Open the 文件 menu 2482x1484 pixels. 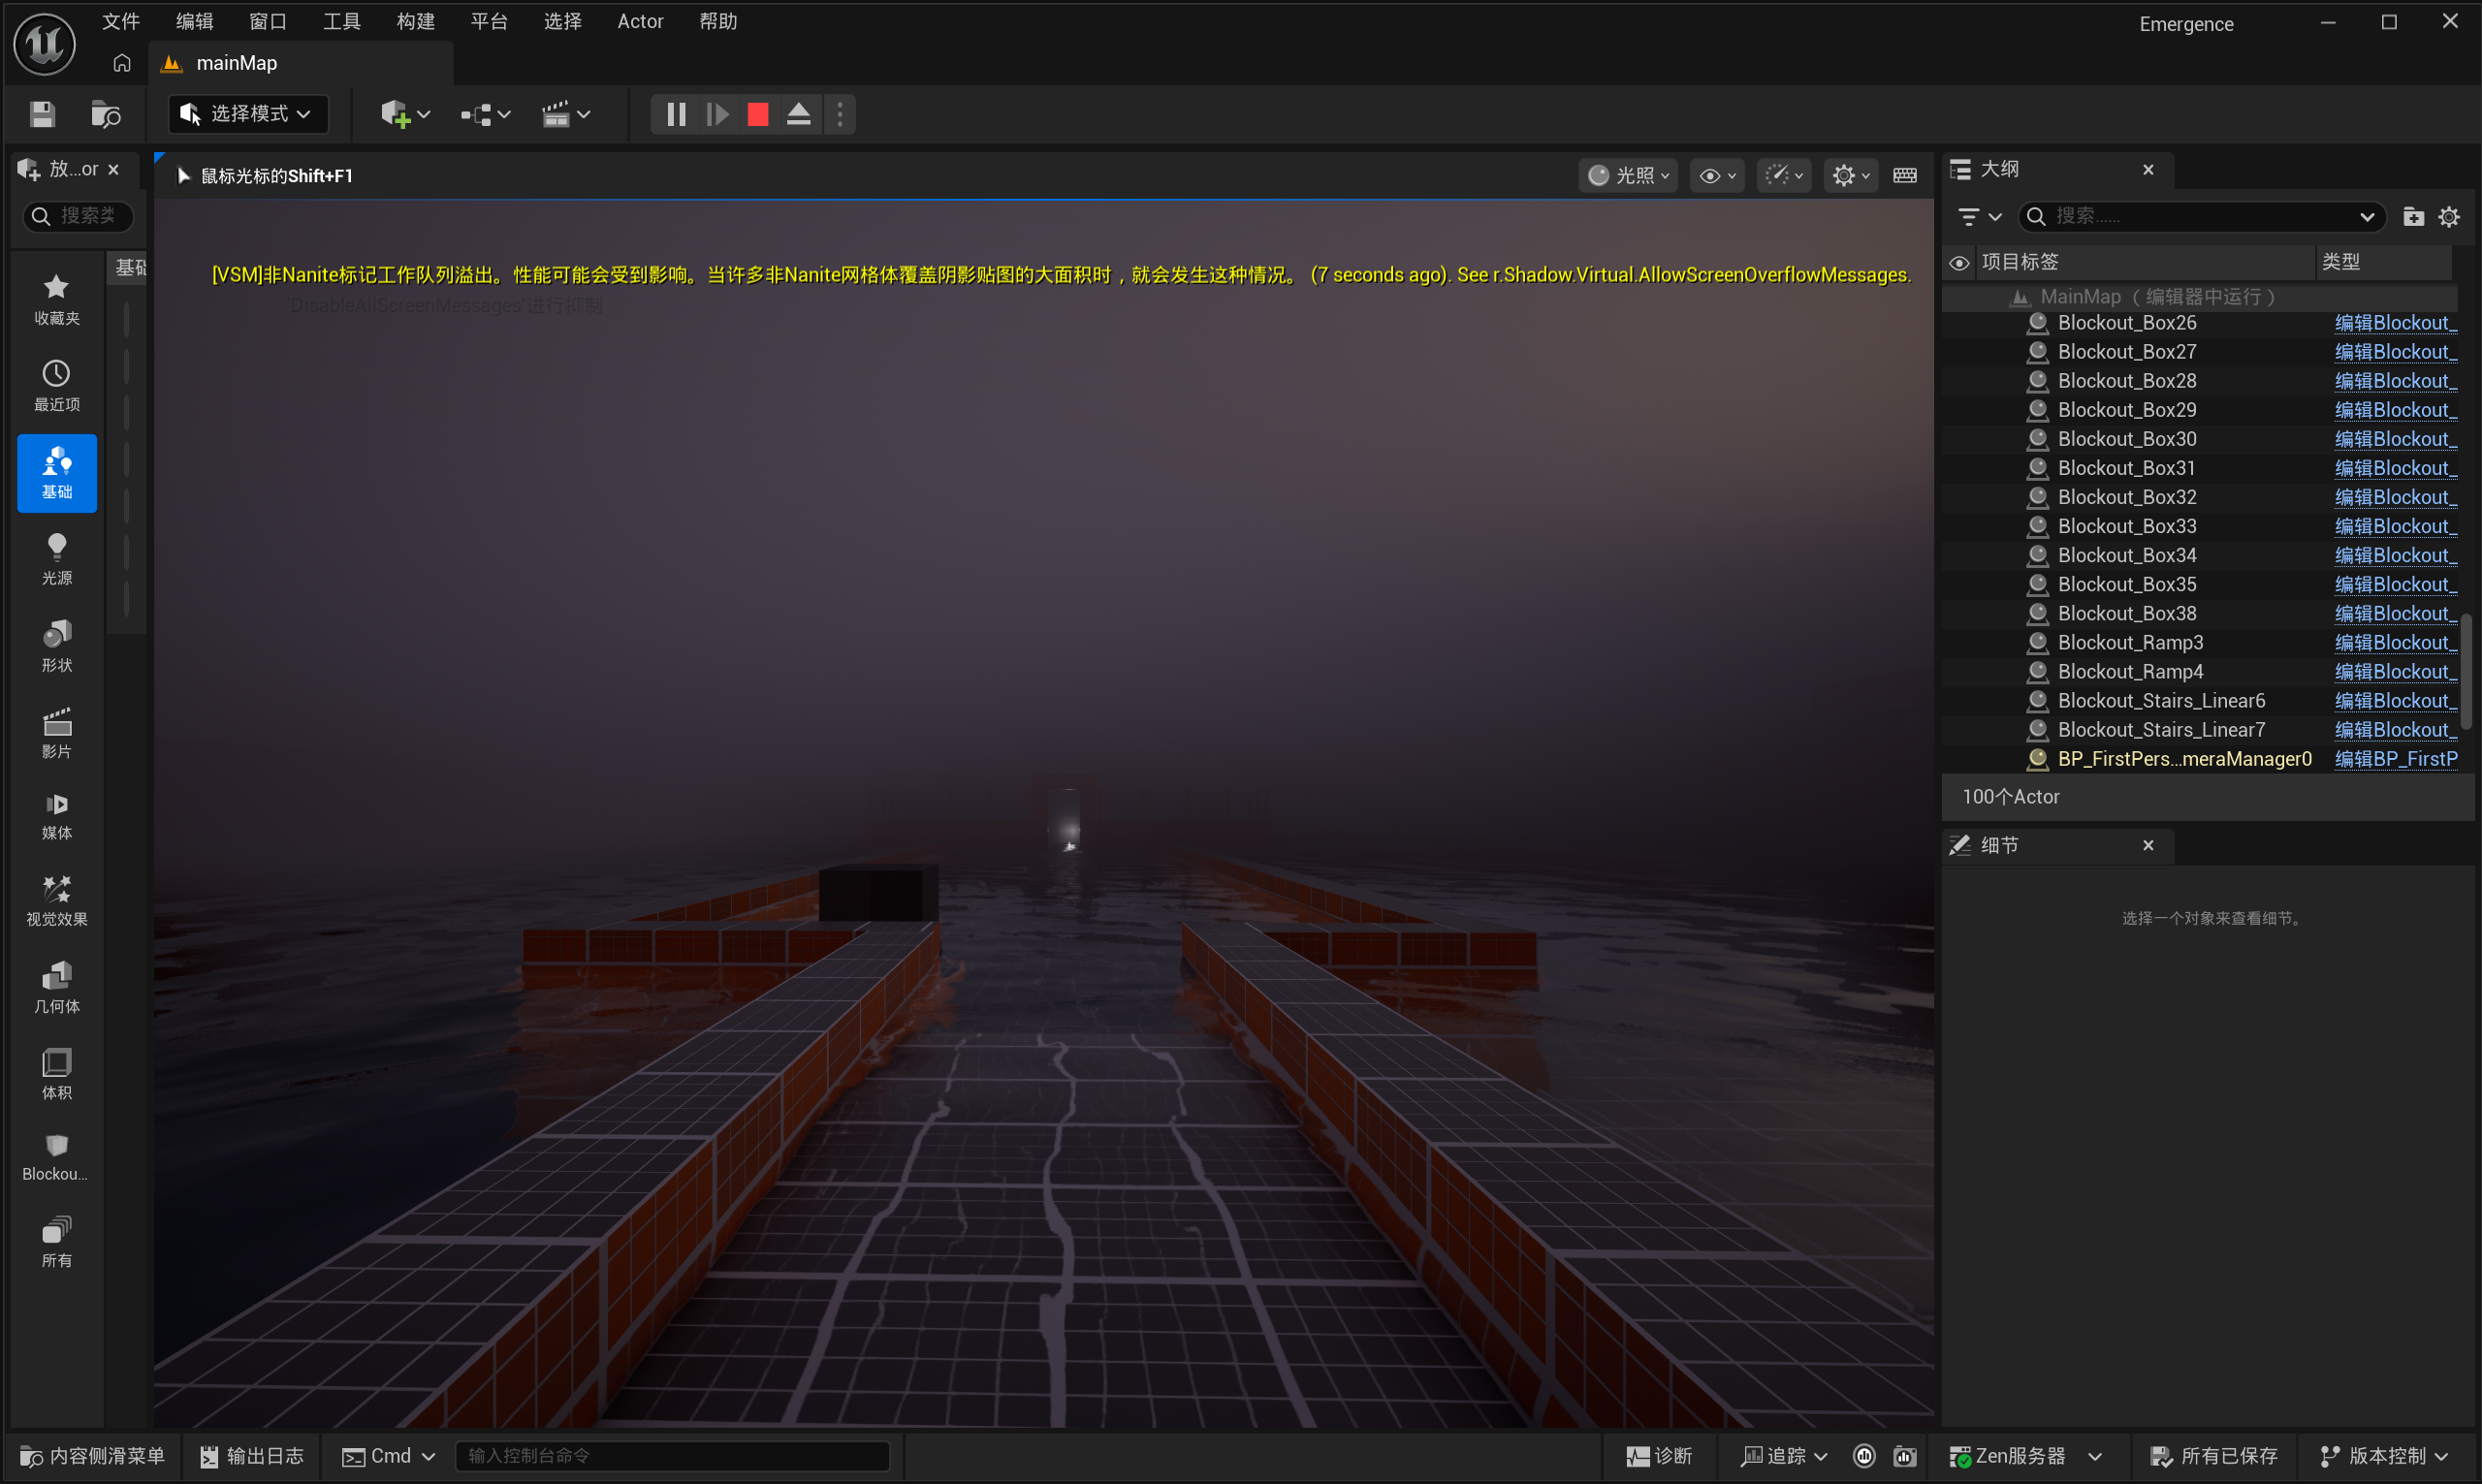121,21
